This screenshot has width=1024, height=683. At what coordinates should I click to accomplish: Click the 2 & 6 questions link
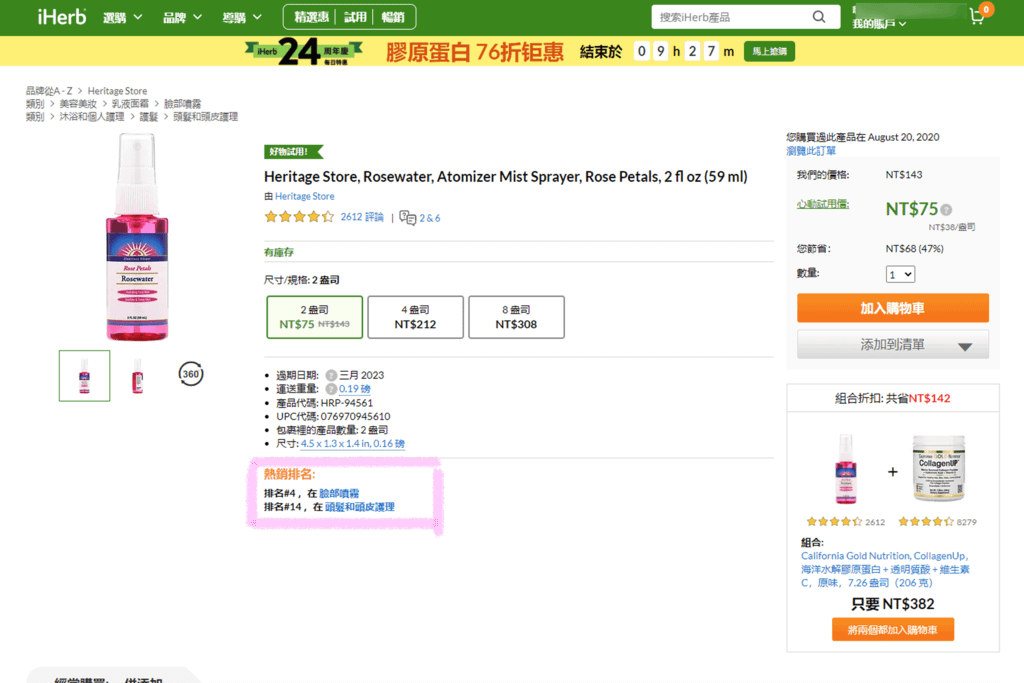(x=430, y=218)
